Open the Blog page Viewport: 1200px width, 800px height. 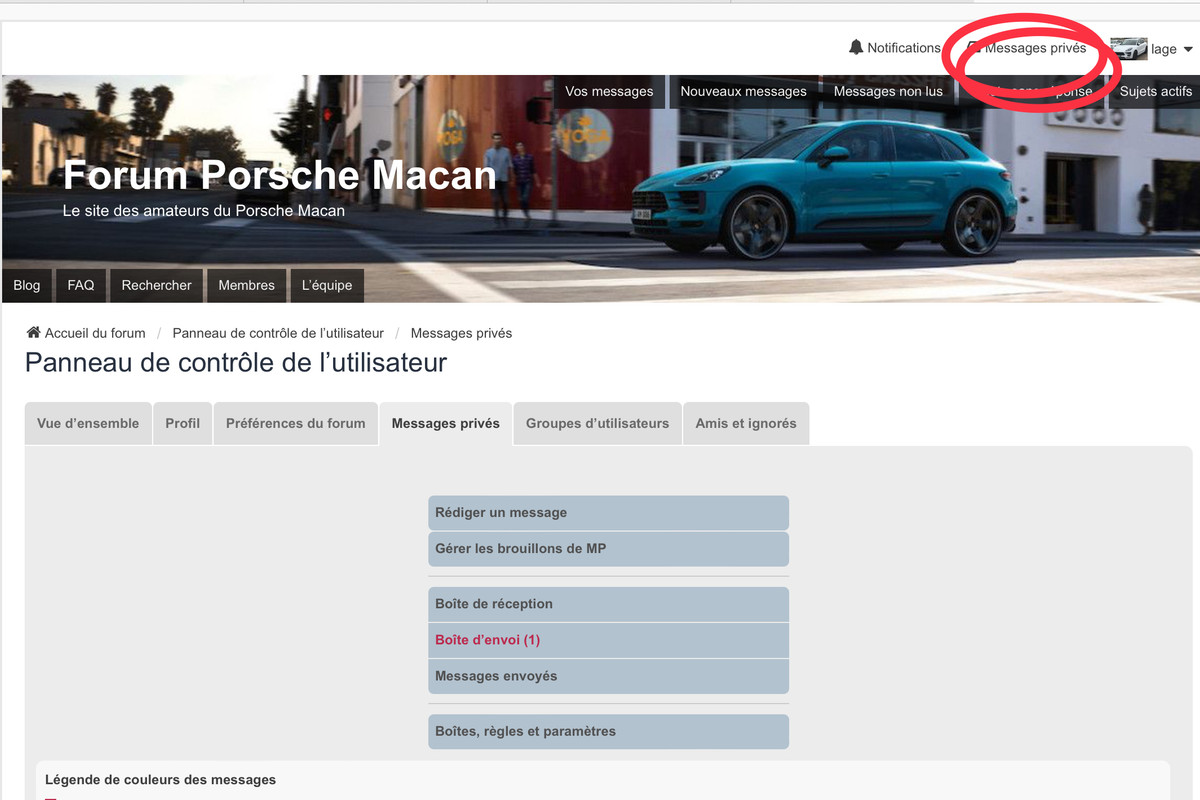pos(27,285)
